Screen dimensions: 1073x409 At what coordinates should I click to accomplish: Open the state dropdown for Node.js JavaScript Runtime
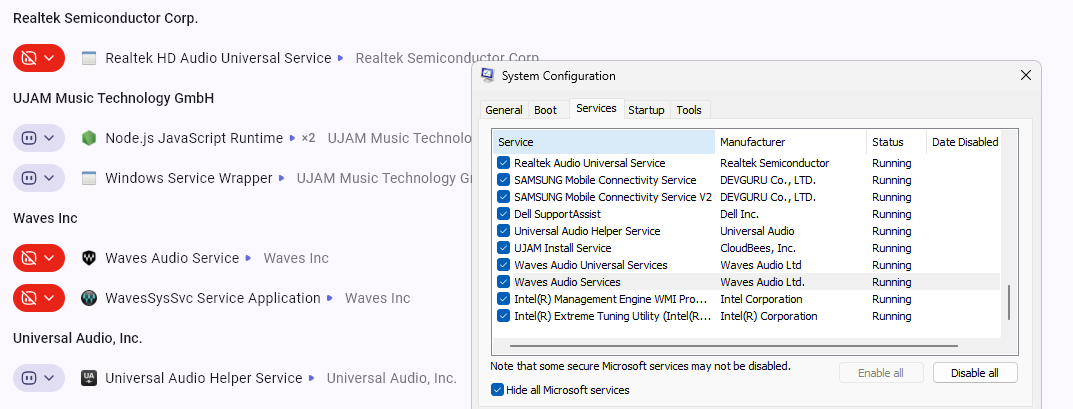[50, 138]
